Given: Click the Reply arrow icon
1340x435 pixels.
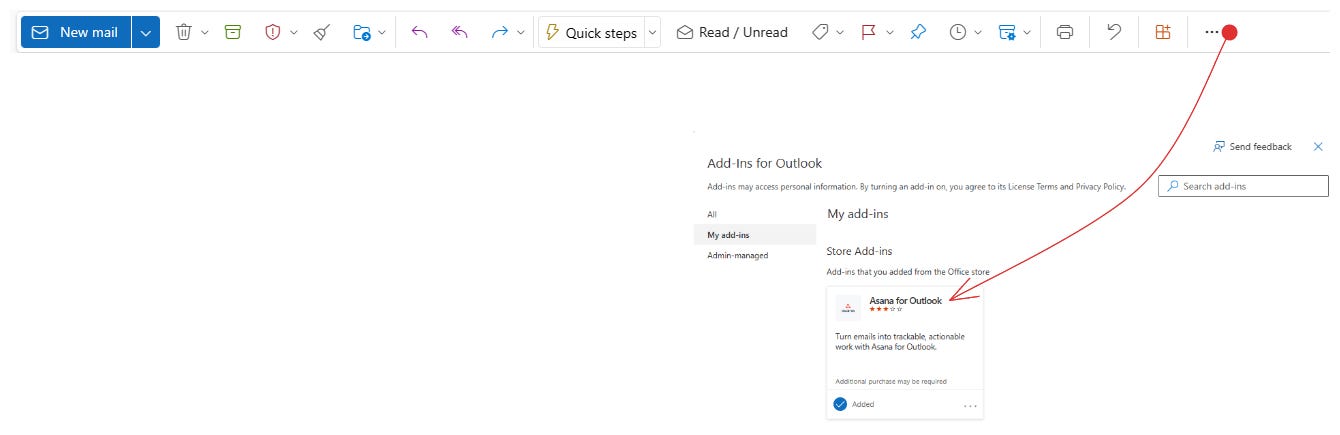Looking at the screenshot, I should tap(419, 32).
